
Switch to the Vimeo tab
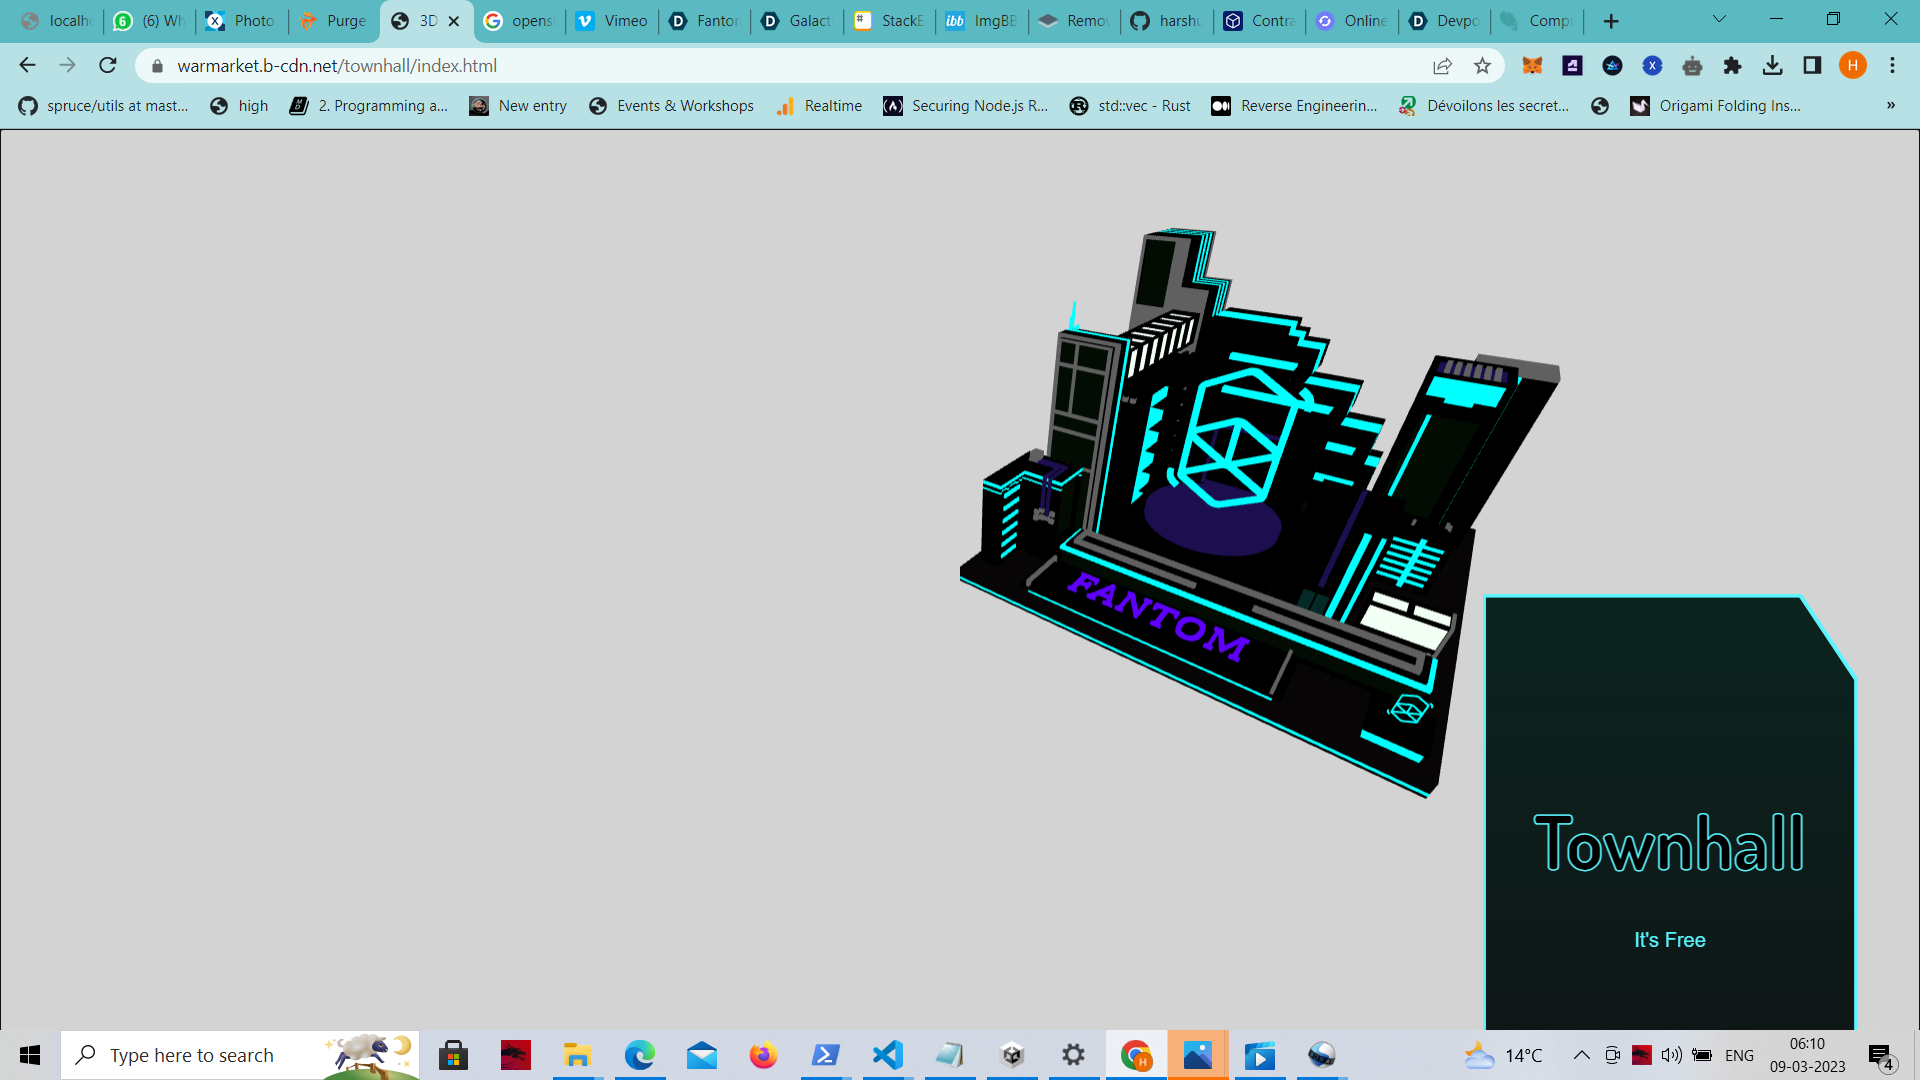tap(612, 21)
